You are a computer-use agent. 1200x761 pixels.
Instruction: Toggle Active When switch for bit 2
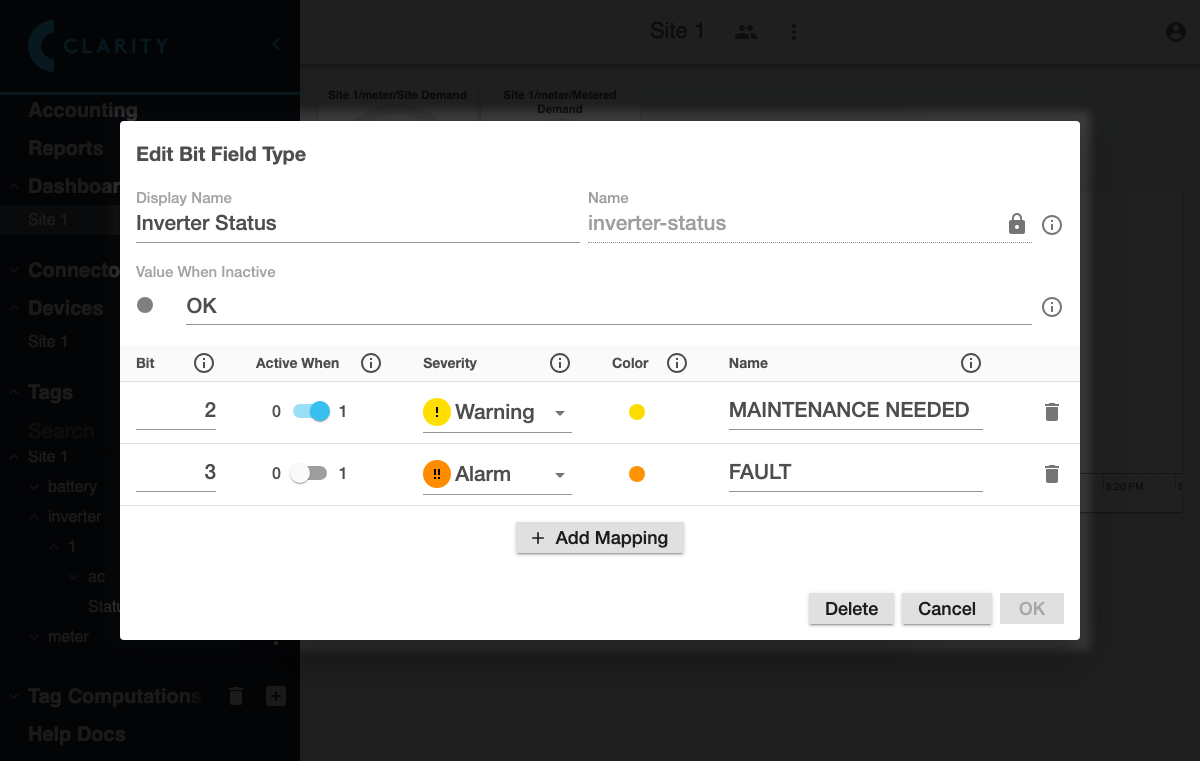pyautogui.click(x=310, y=412)
